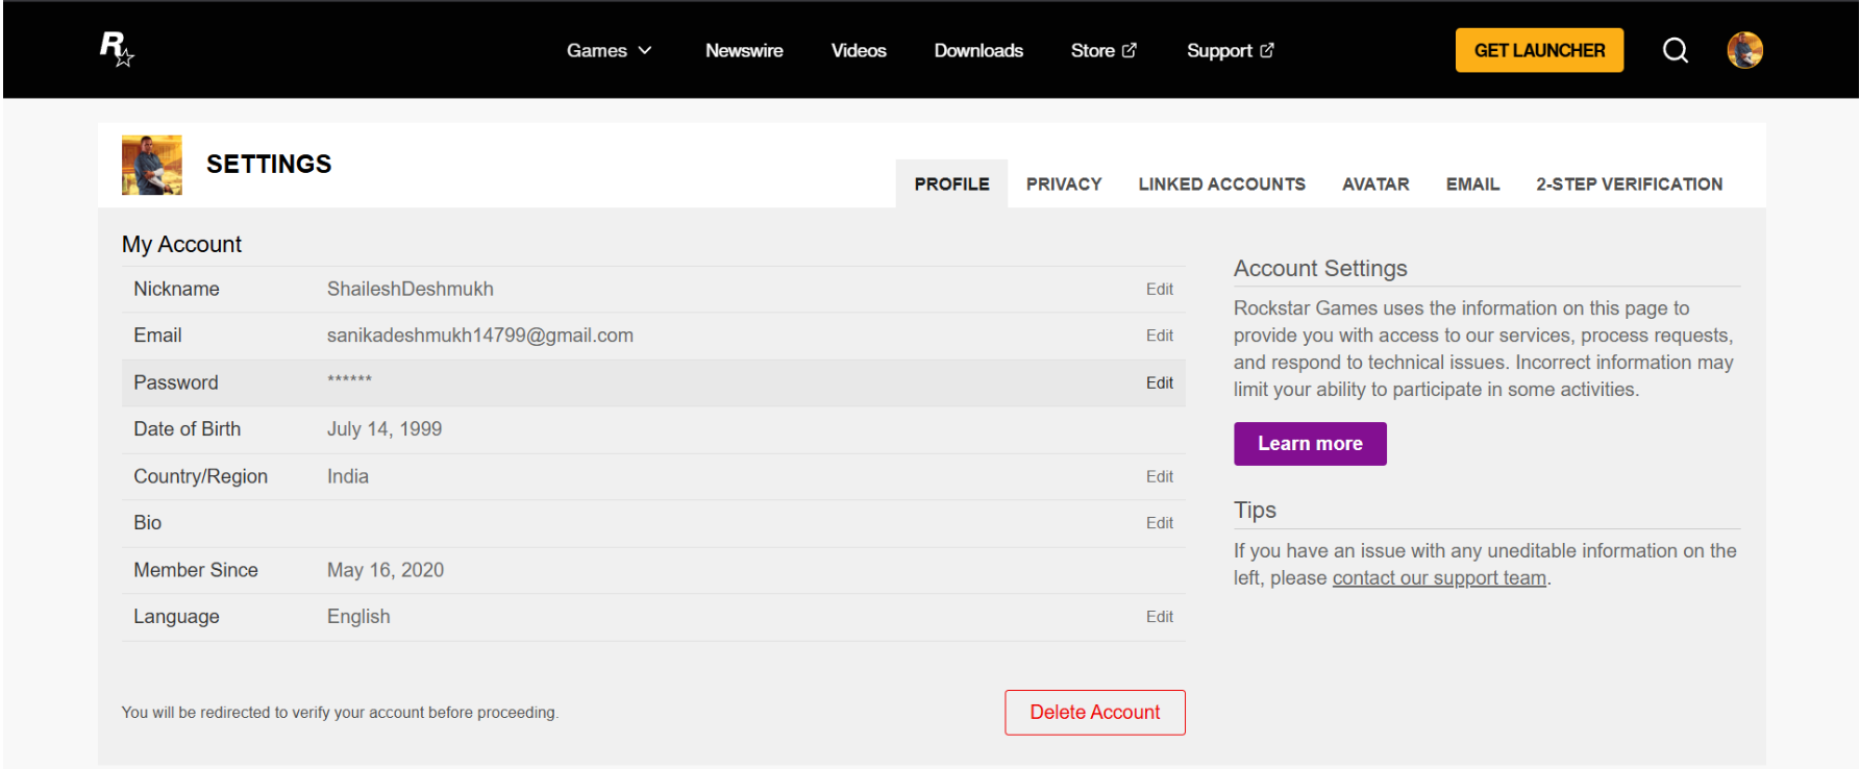Open the search magnifier icon
Screen dimensions: 1859x769
pos(1675,50)
